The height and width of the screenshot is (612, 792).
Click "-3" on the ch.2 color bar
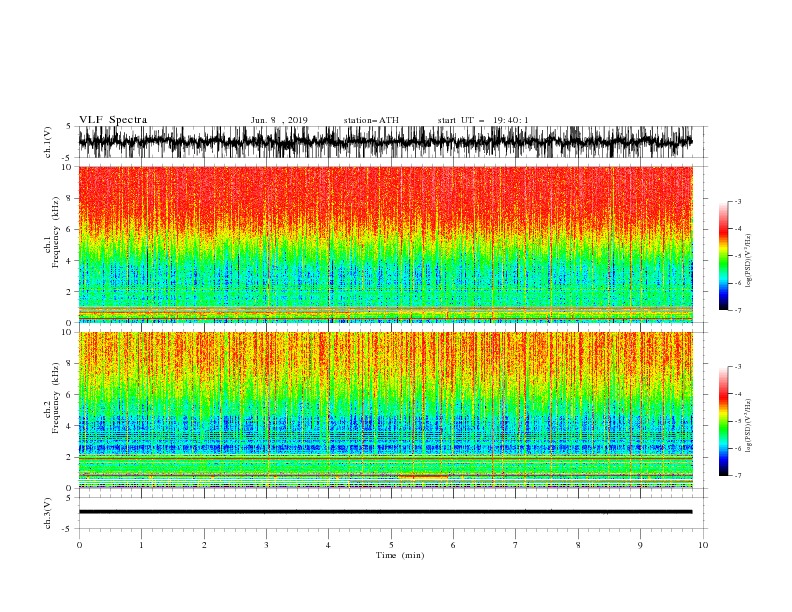(738, 367)
